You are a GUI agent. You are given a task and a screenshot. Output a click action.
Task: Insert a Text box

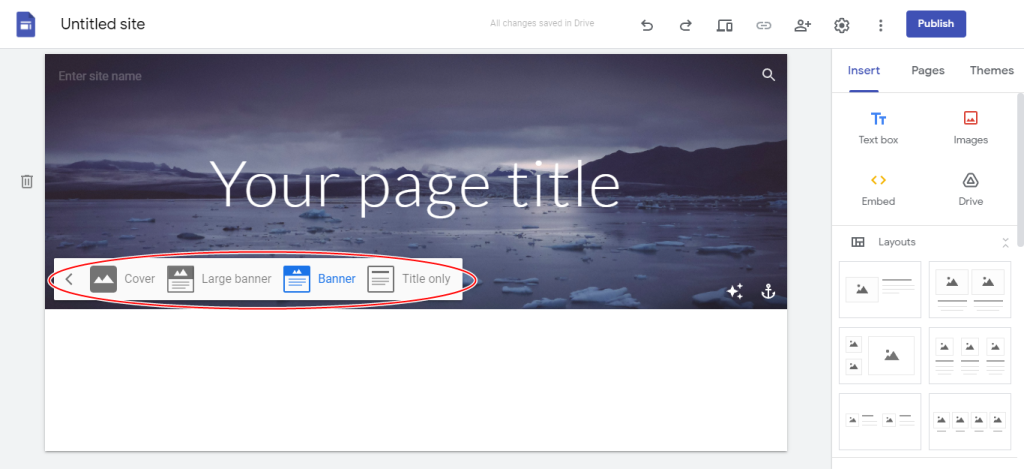[x=878, y=128]
